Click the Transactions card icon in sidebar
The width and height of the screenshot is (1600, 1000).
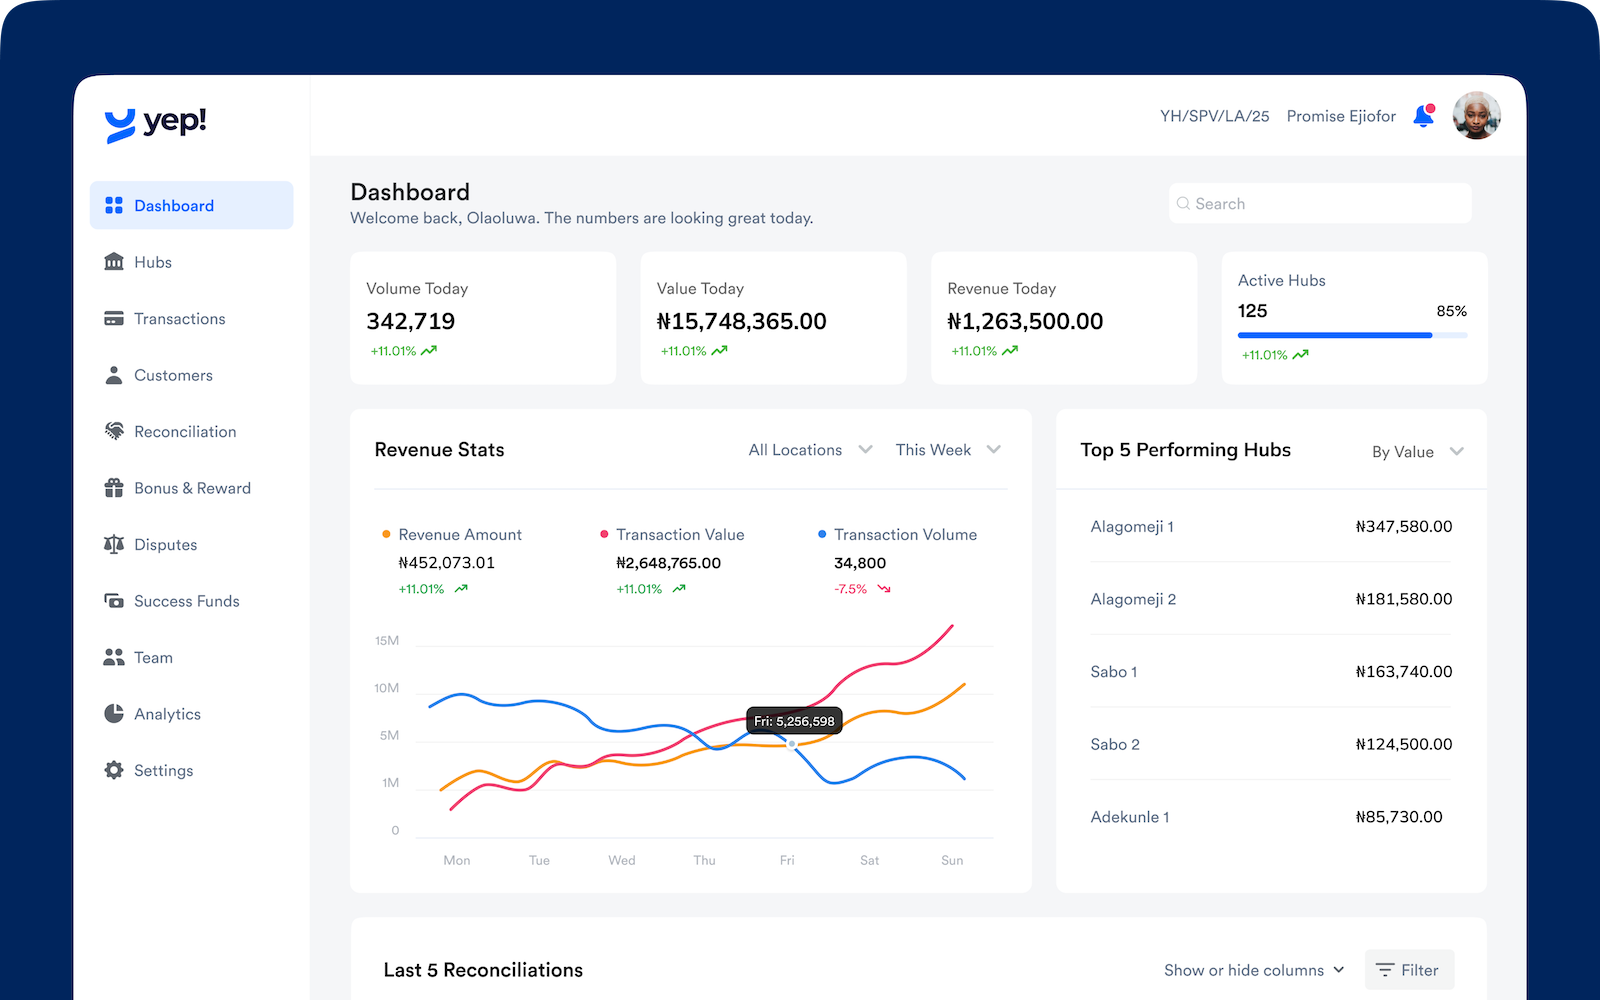(x=114, y=319)
